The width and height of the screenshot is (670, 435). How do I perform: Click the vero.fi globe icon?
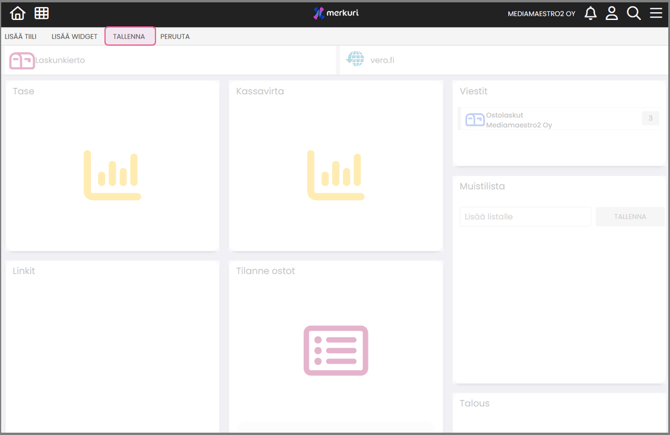(x=355, y=60)
